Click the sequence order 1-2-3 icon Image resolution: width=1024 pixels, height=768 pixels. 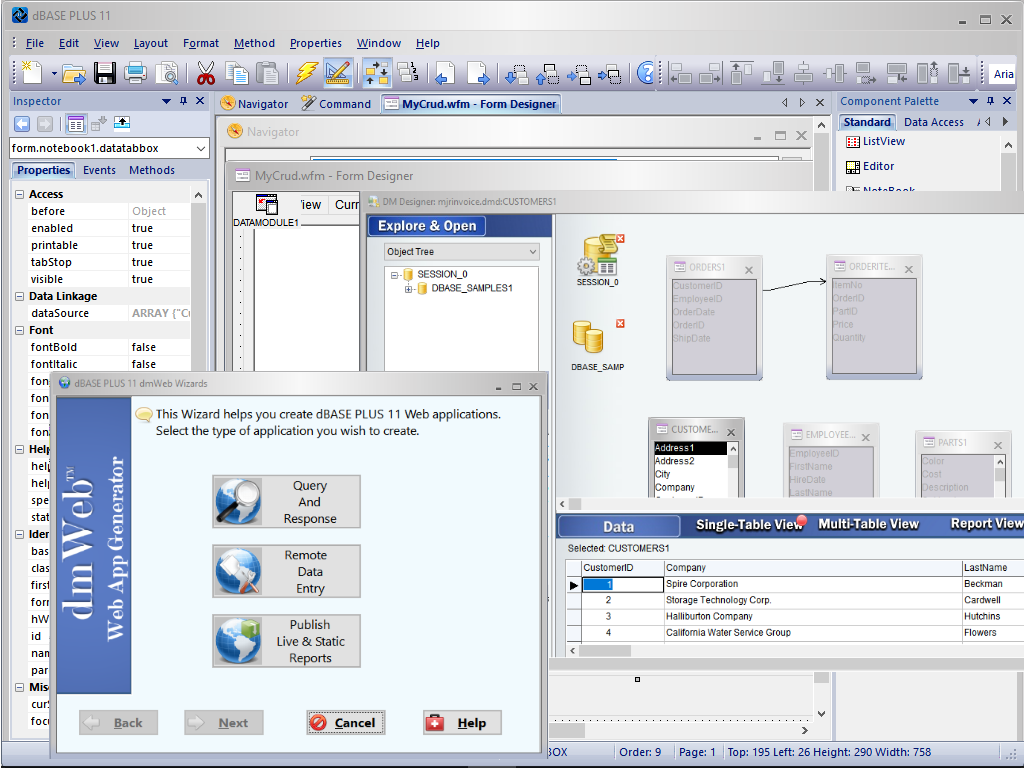pos(408,72)
